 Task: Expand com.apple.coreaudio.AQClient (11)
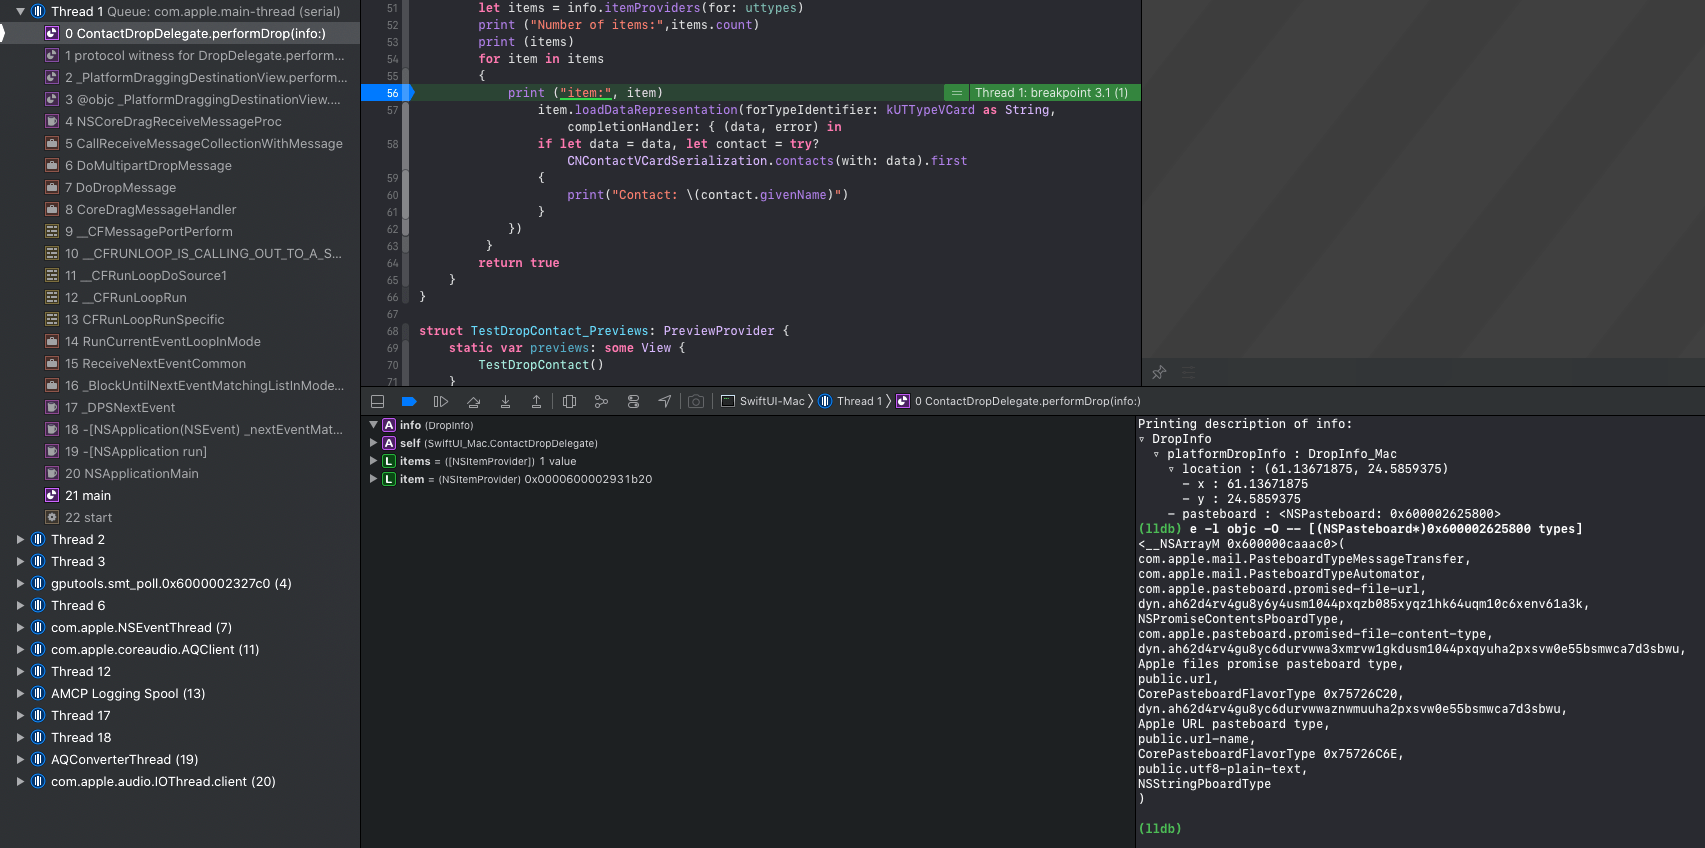coord(20,650)
